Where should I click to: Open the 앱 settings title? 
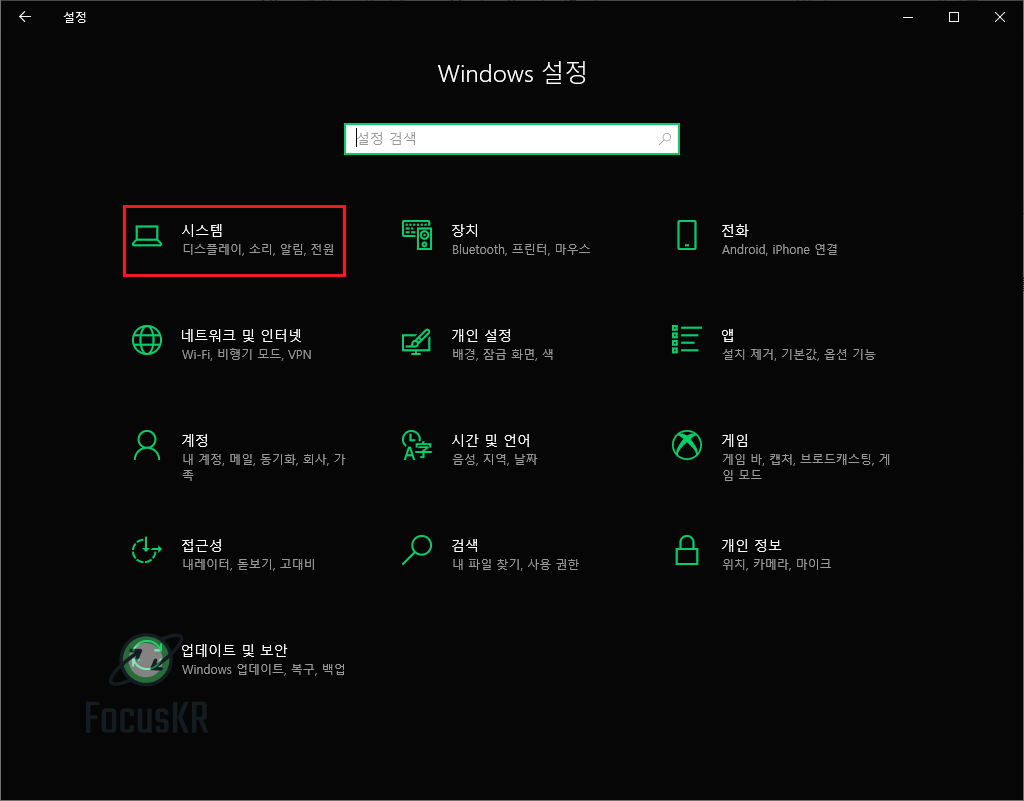(728, 336)
